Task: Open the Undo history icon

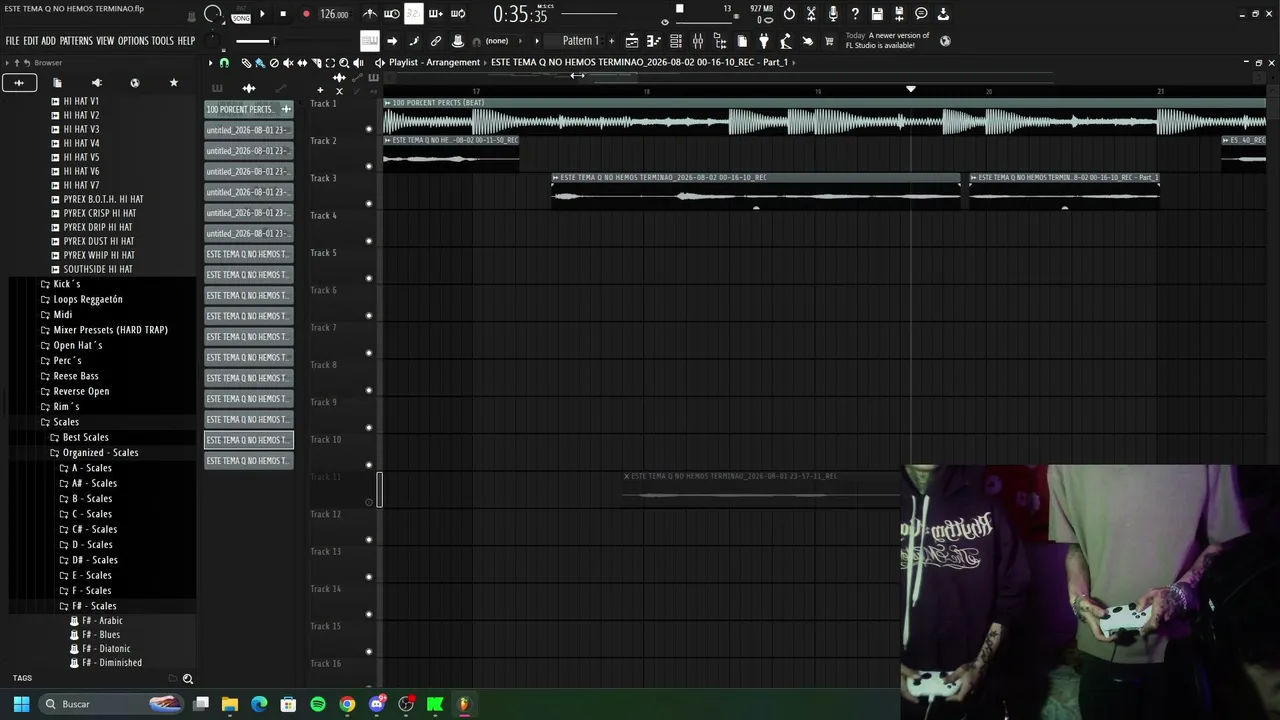Action: pos(789,14)
